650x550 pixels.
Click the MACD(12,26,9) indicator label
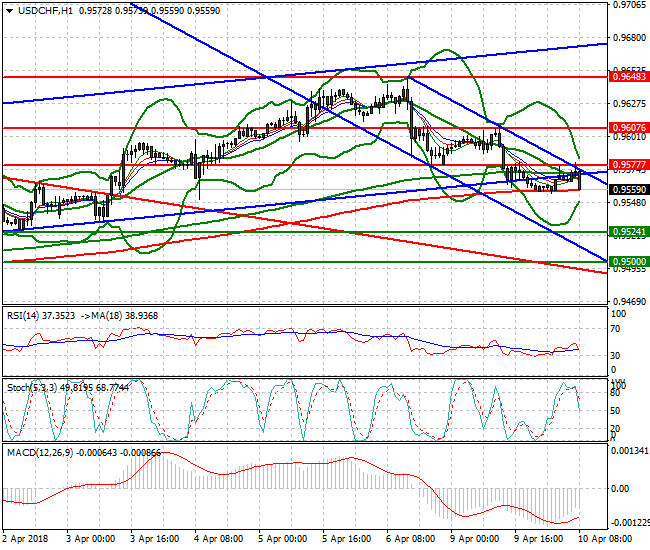pyautogui.click(x=40, y=453)
